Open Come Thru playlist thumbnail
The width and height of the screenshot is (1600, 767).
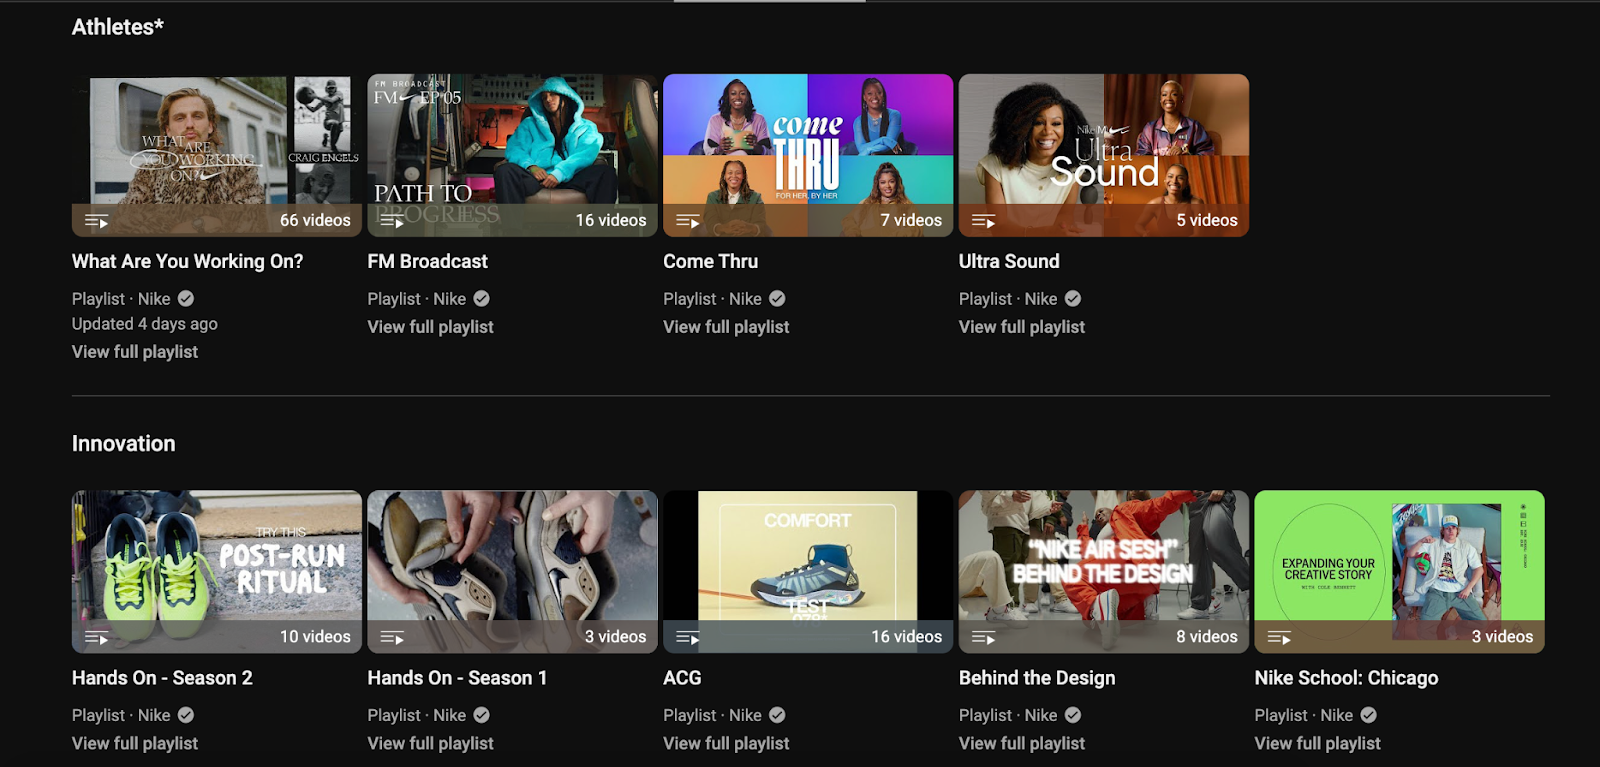point(808,155)
